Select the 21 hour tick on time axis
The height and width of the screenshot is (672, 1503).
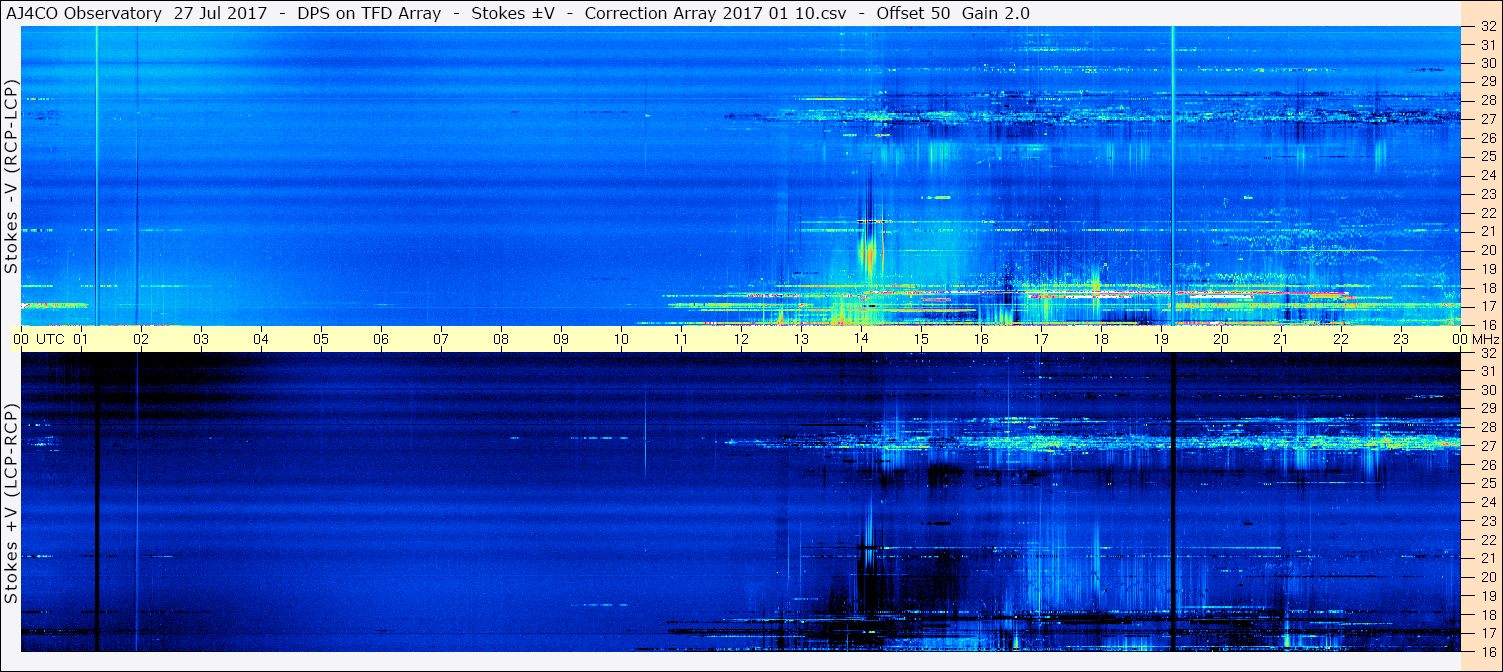(1281, 339)
